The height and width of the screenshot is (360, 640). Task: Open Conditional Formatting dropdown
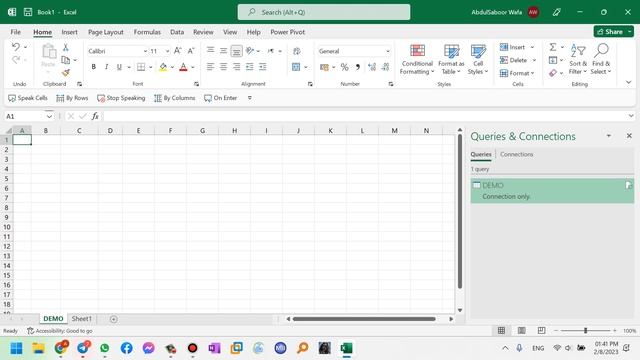[x=417, y=60]
